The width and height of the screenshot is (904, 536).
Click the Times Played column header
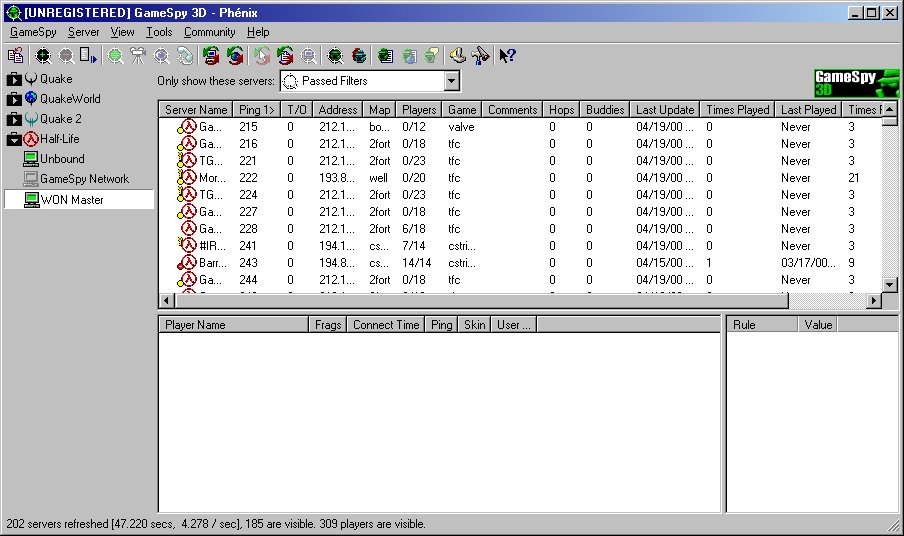point(737,110)
